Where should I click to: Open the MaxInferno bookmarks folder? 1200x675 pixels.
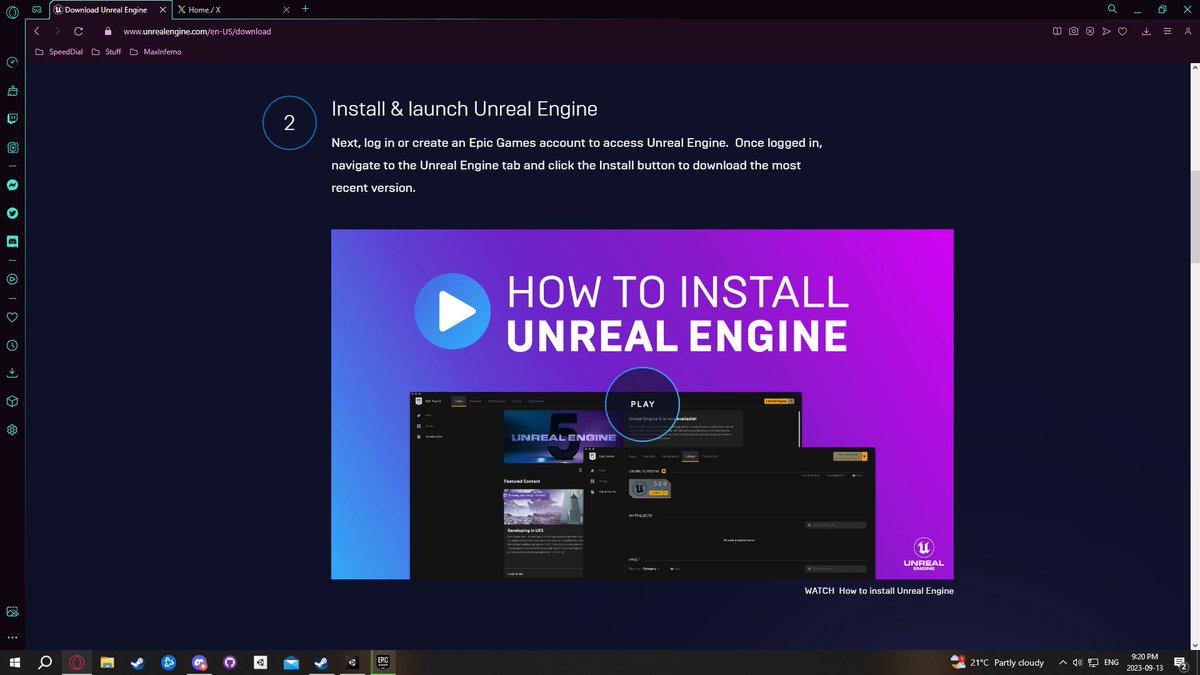coord(154,51)
